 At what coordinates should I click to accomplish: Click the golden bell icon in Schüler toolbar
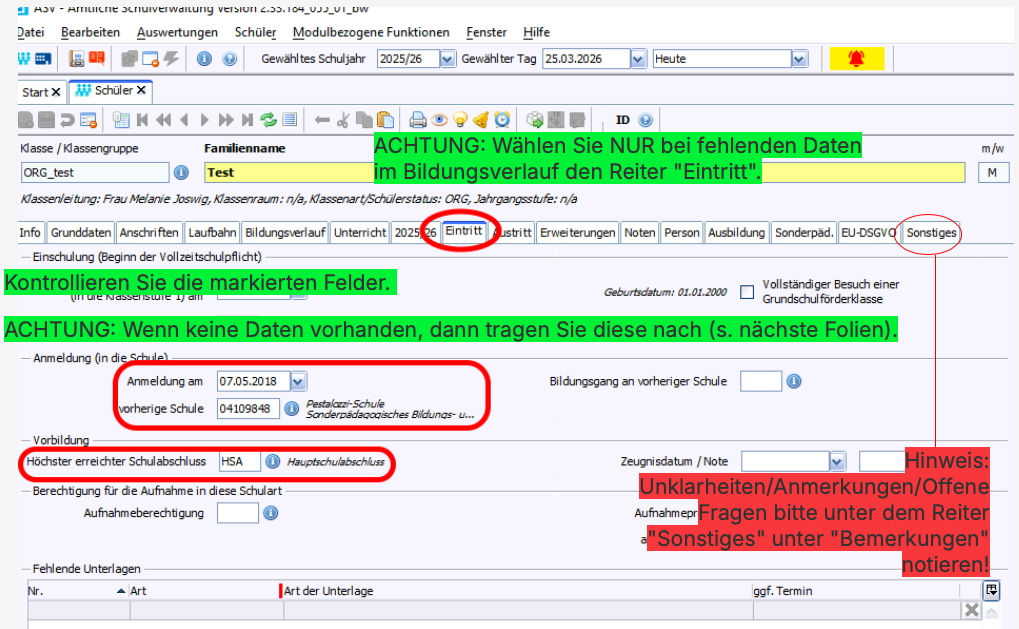coord(481,120)
